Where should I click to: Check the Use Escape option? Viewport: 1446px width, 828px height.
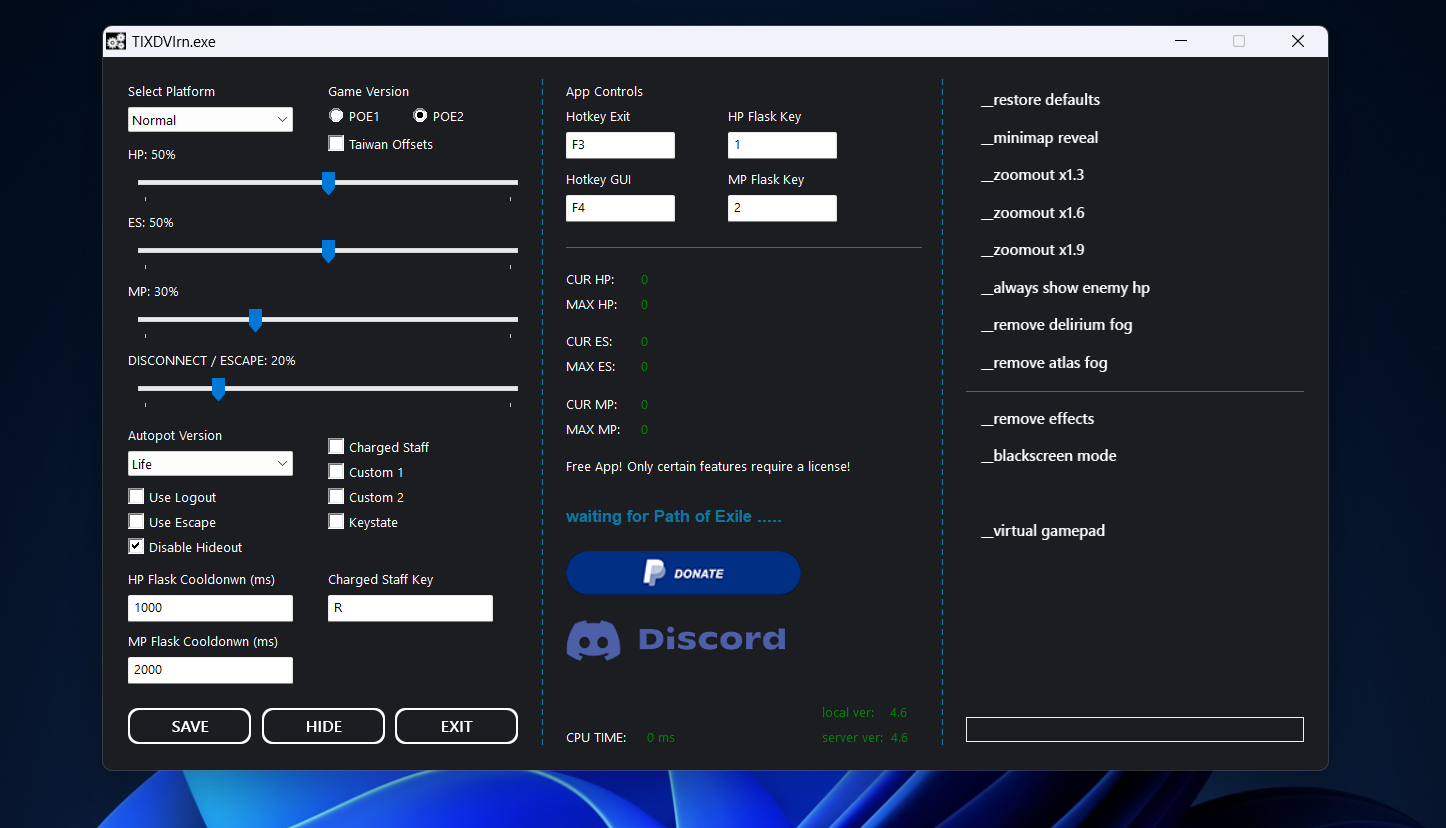[136, 522]
